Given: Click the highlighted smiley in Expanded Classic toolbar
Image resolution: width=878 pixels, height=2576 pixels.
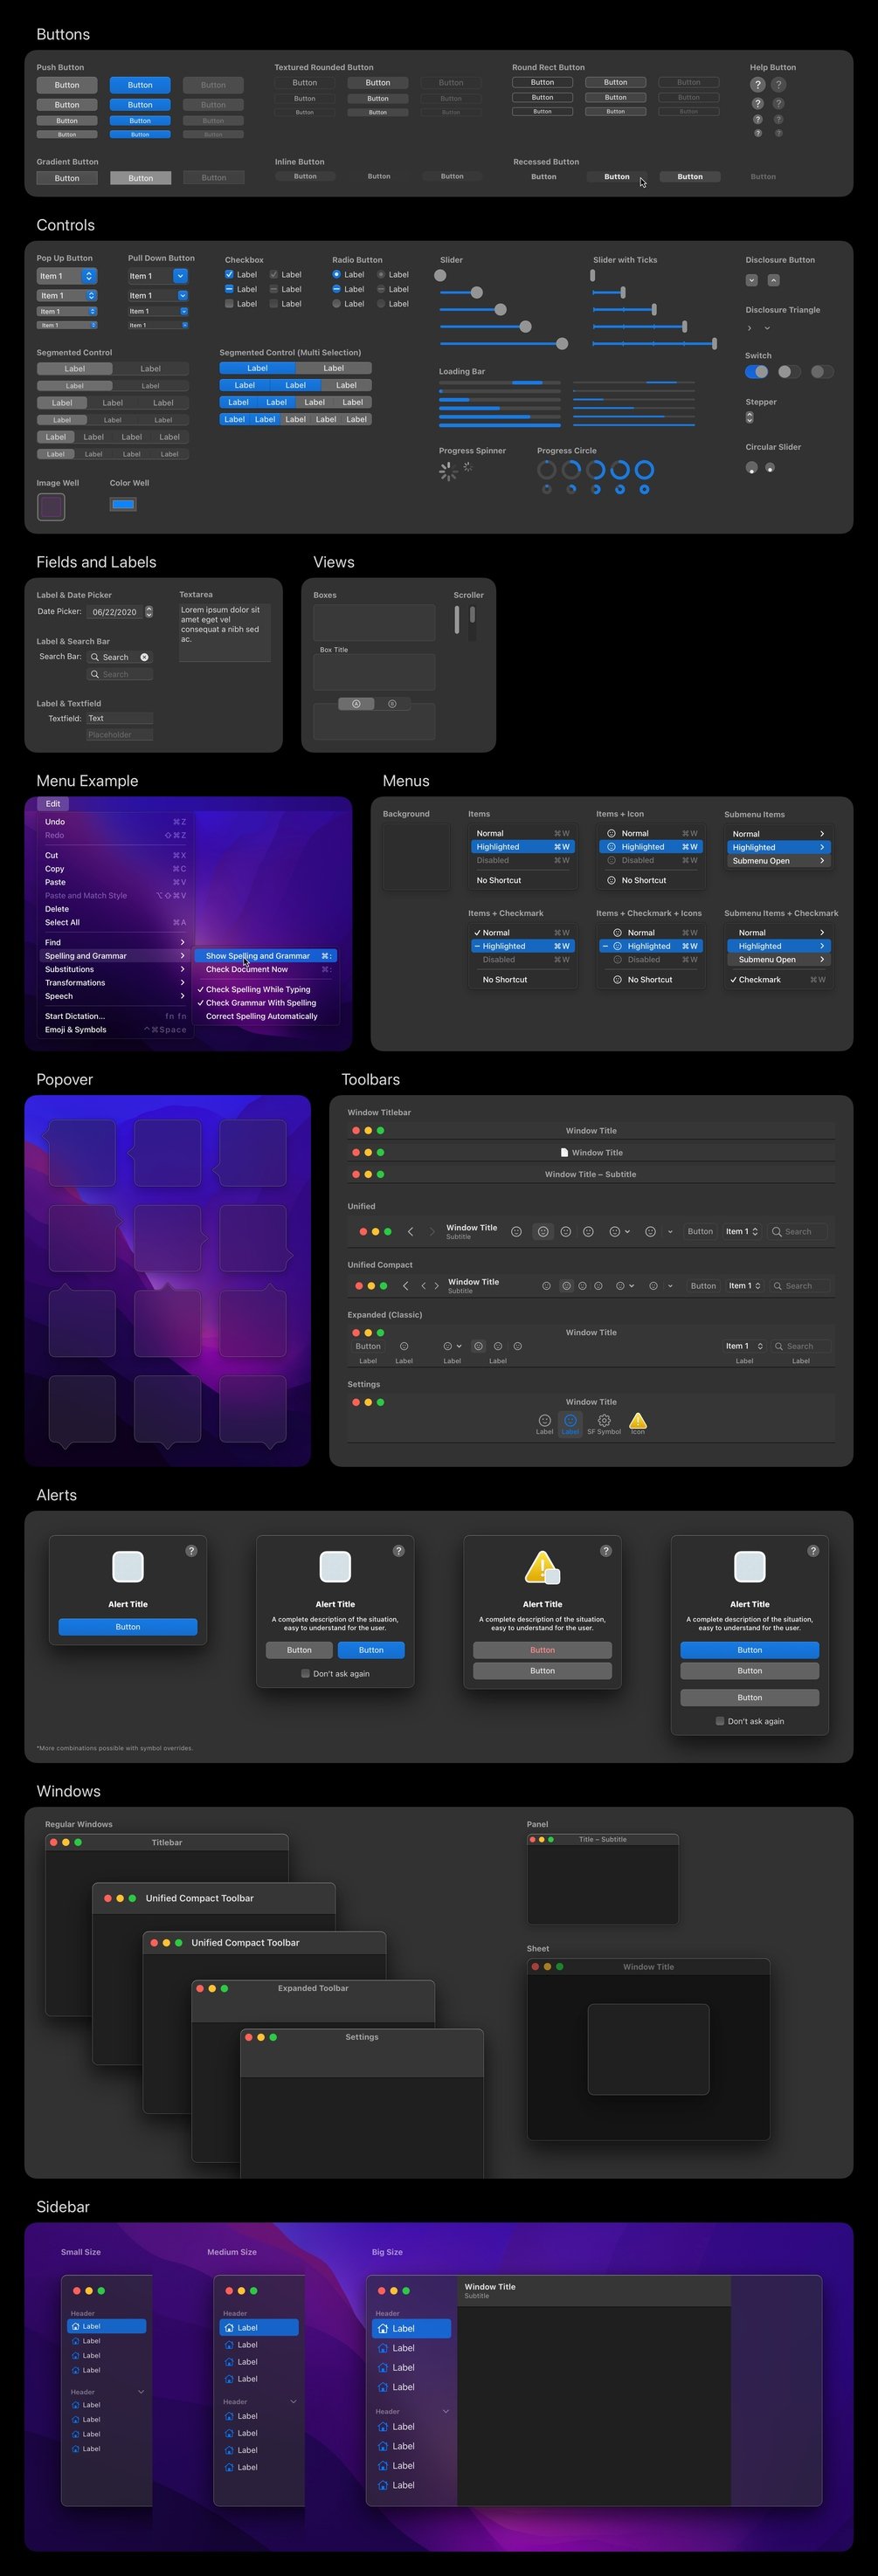Looking at the screenshot, I should (478, 1346).
